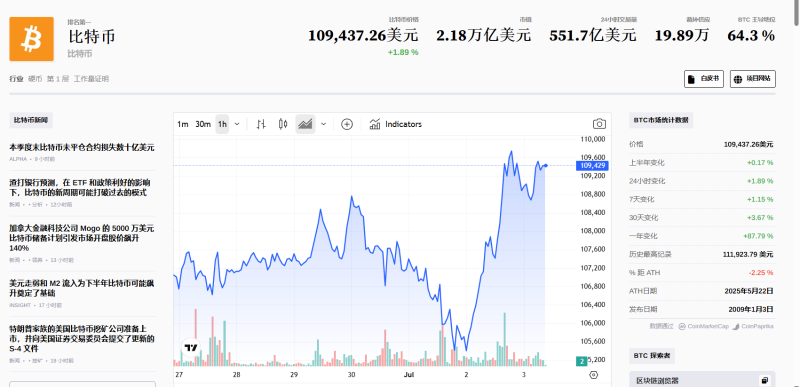
Task: Expand the time interval dropdown arrow
Action: 237,124
